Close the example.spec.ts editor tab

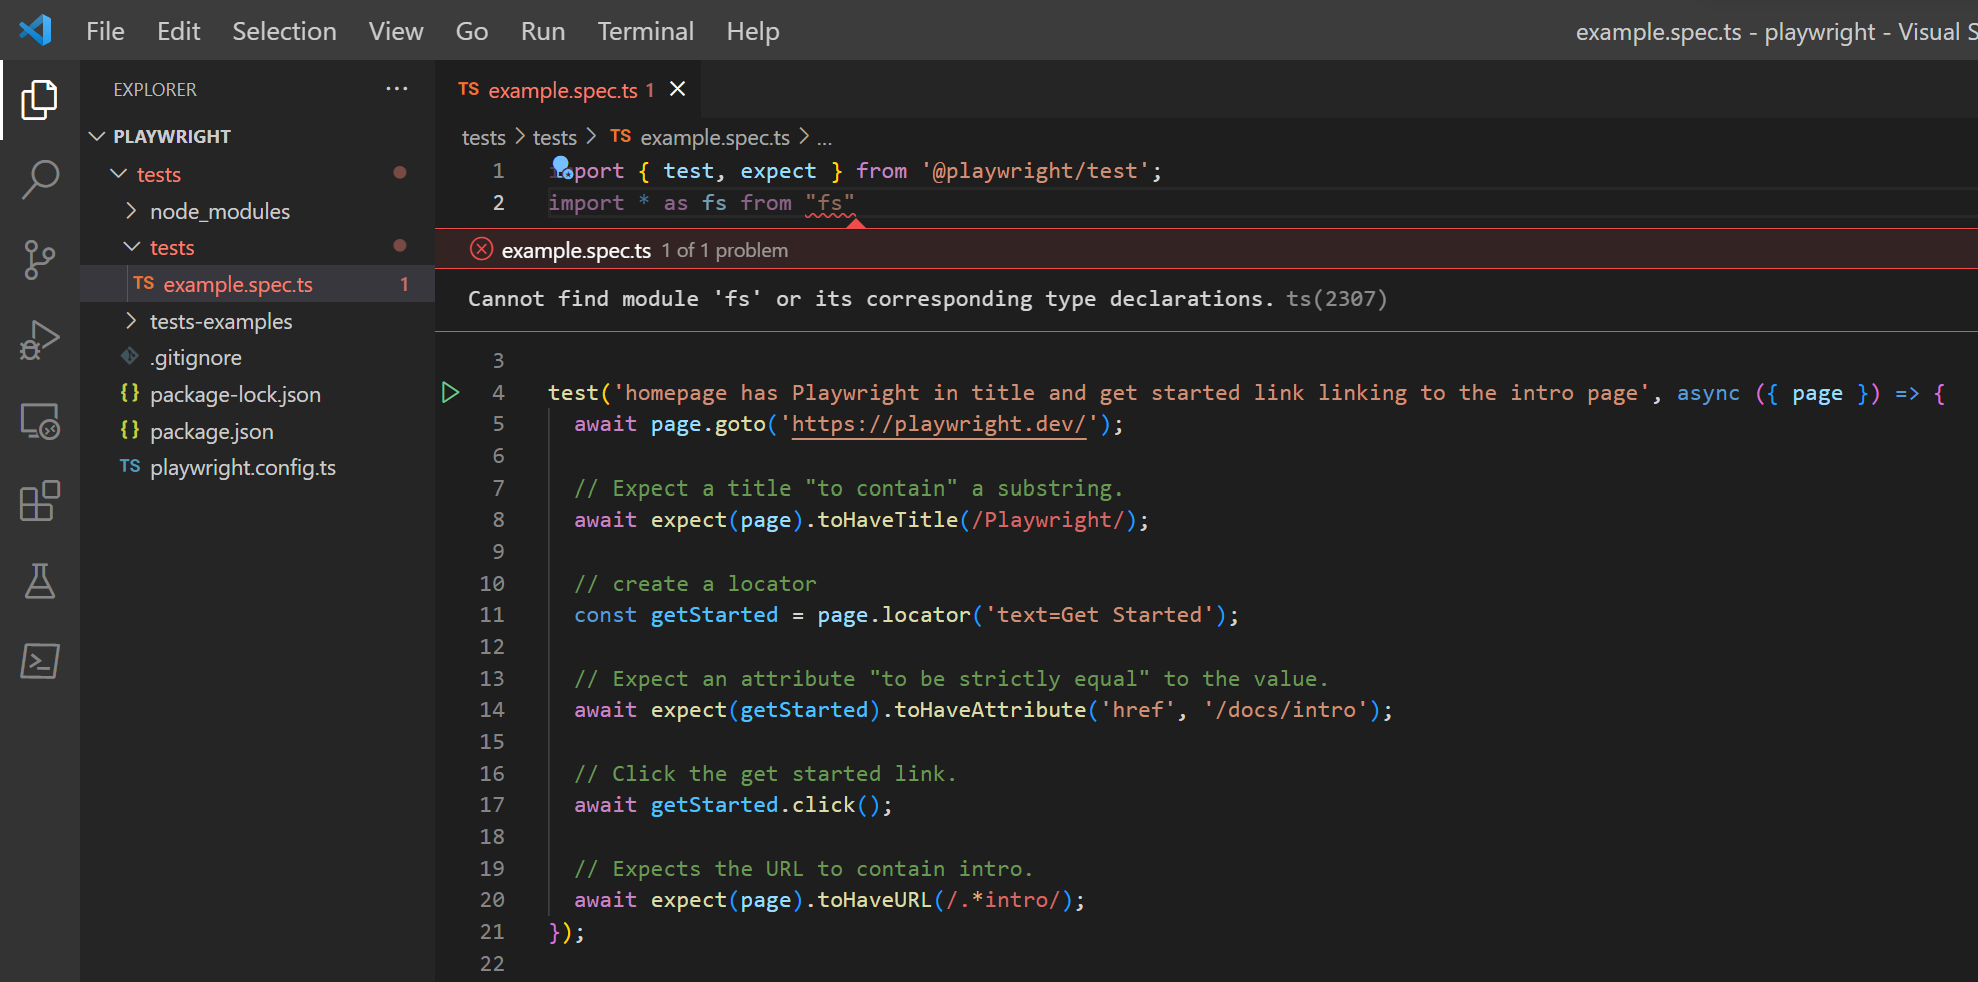pyautogui.click(x=677, y=89)
